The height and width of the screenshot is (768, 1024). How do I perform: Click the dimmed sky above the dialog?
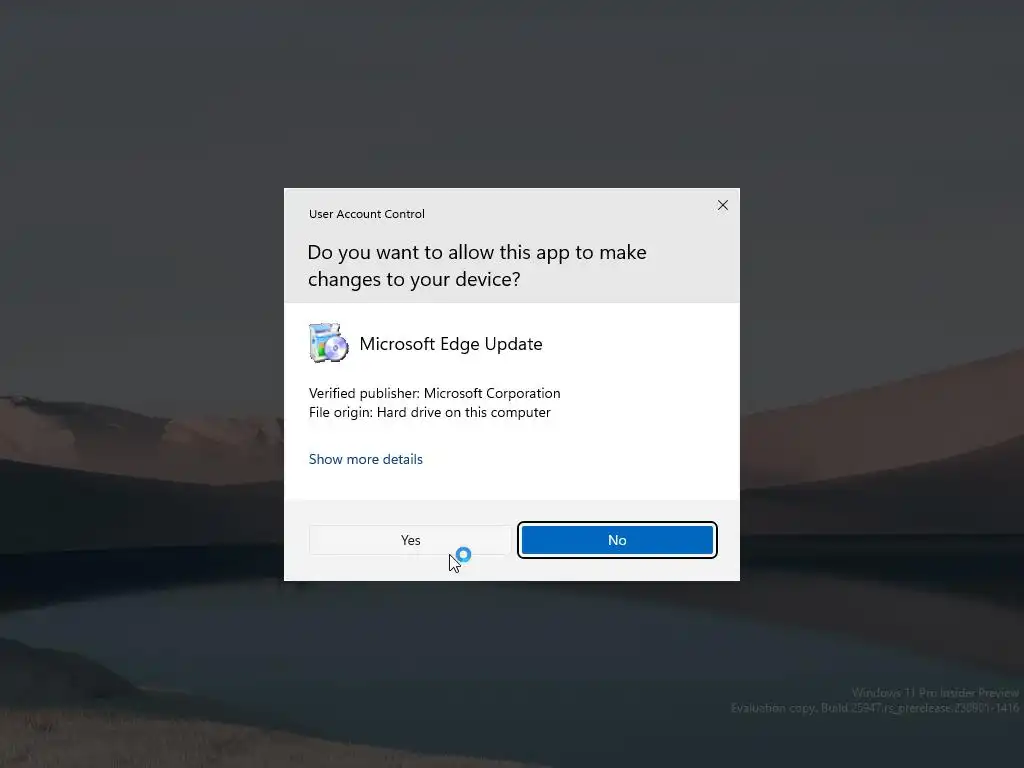pos(512,93)
